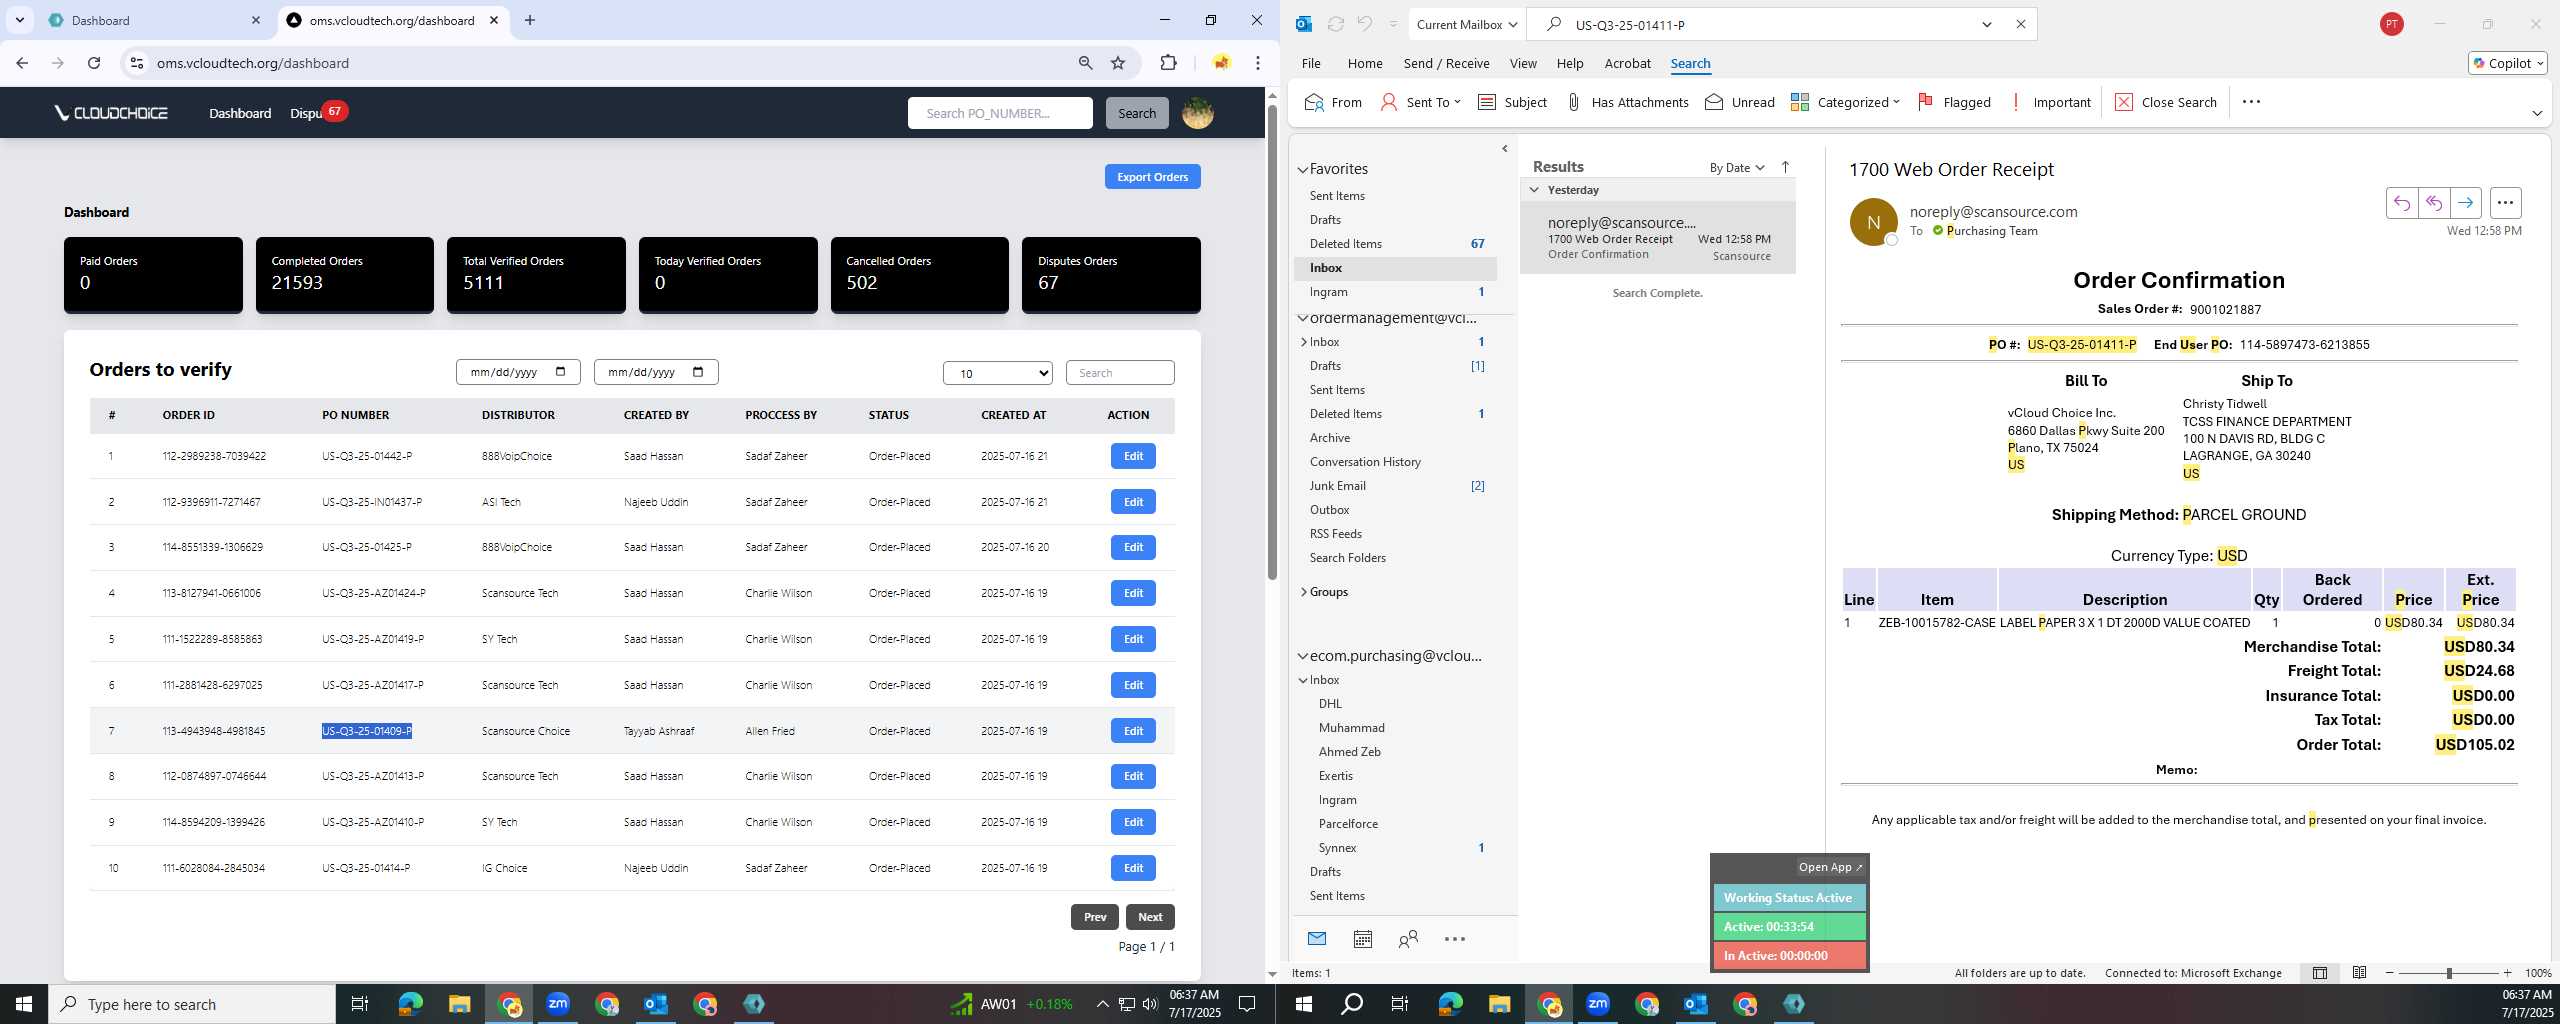The width and height of the screenshot is (2560, 1024).
Task: Go to Next page of orders
Action: (x=1150, y=917)
